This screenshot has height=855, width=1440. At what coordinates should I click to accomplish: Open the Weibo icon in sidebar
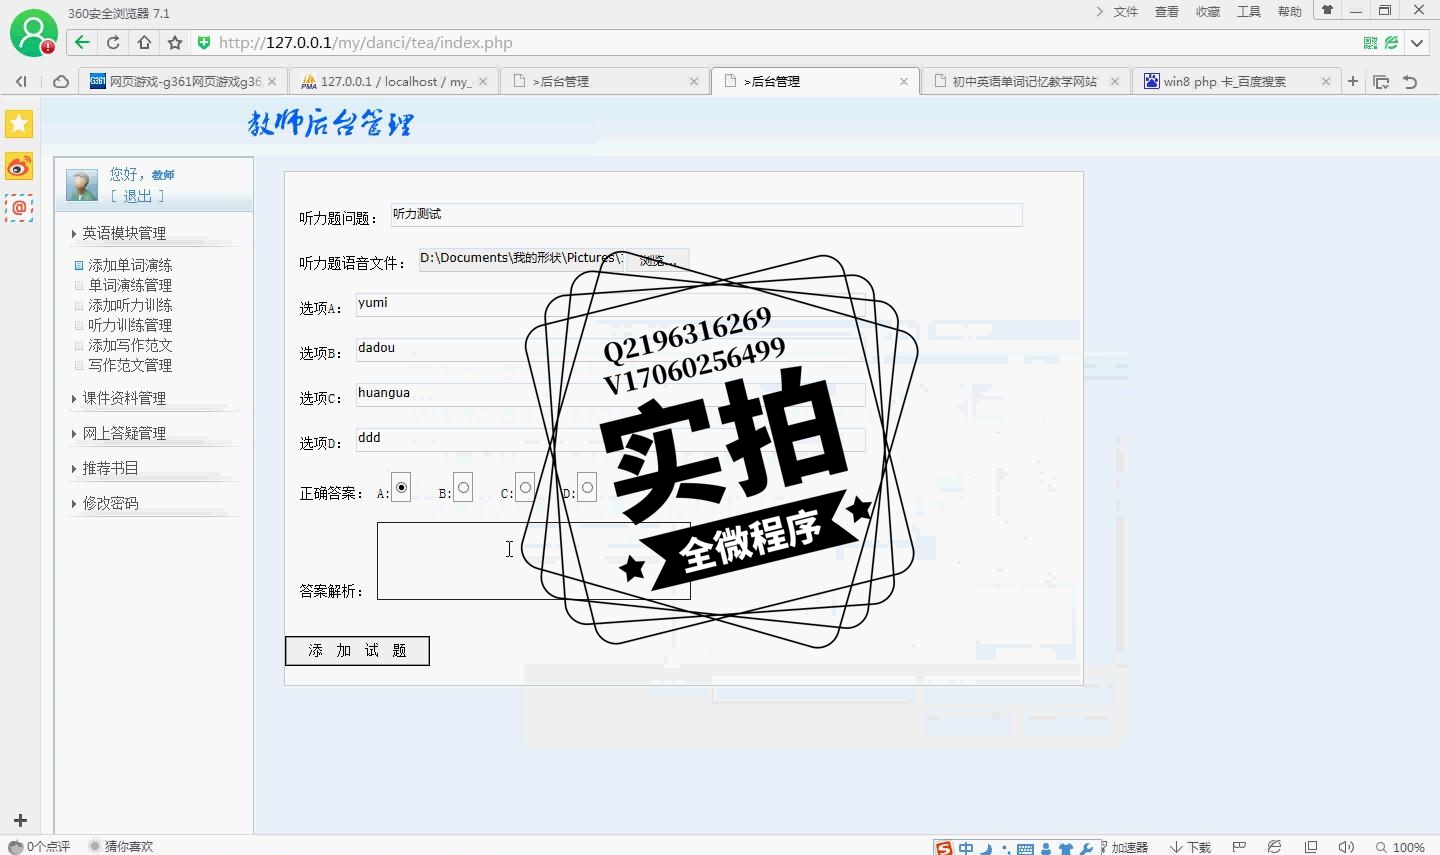(x=19, y=166)
